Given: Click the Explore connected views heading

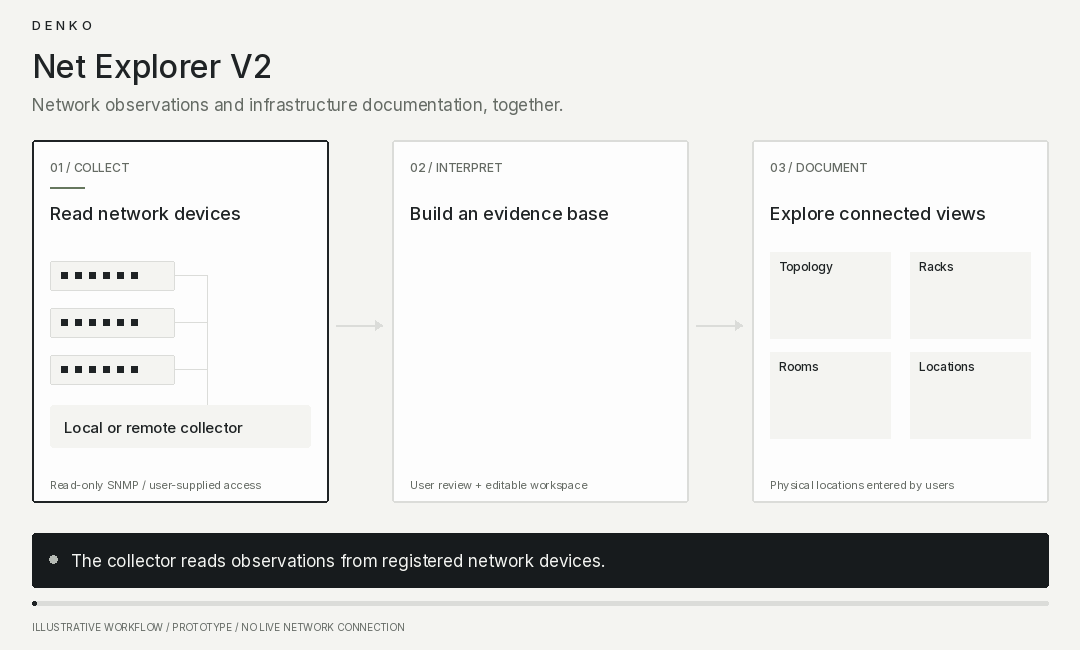Looking at the screenshot, I should (x=878, y=214).
